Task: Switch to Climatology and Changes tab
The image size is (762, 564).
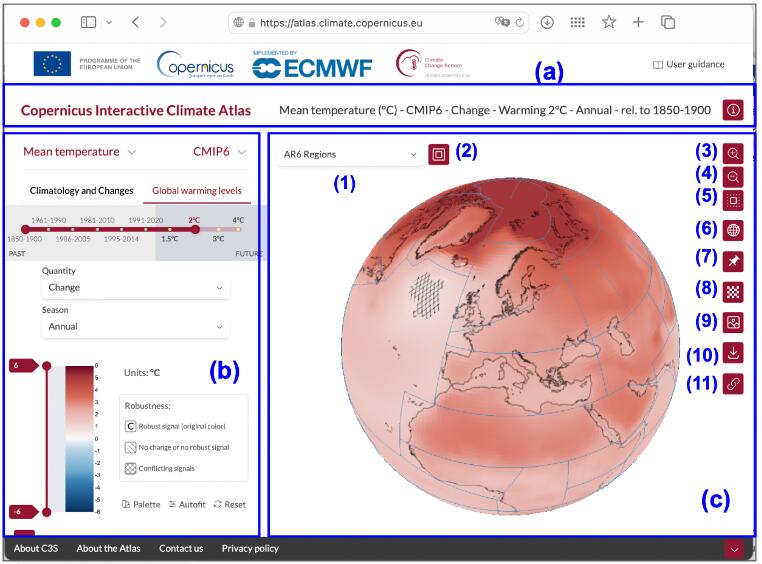Action: click(x=81, y=191)
